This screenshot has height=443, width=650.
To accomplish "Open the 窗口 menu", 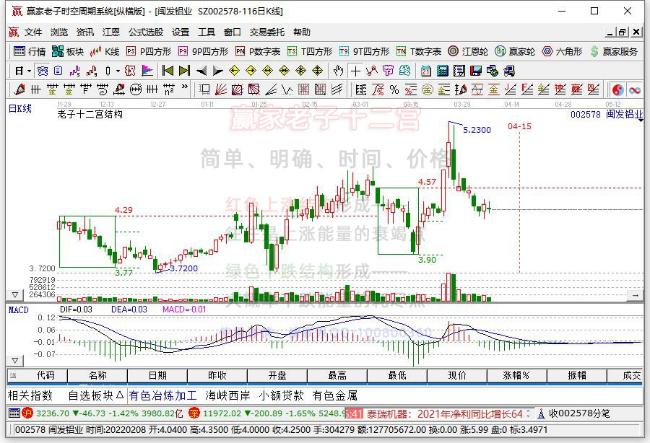I will click(232, 32).
